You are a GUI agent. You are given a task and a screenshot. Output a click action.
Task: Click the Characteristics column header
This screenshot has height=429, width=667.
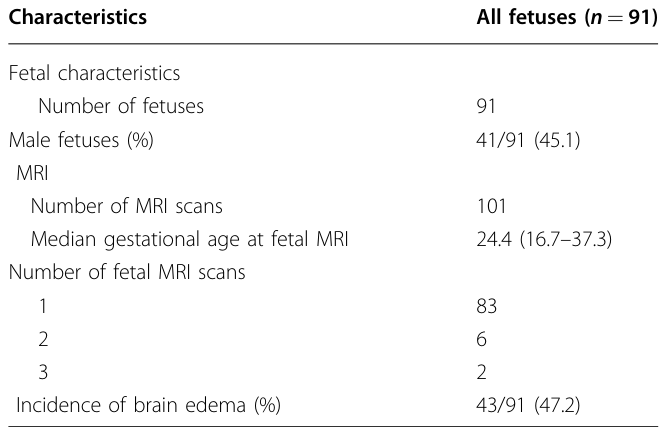[77, 17]
